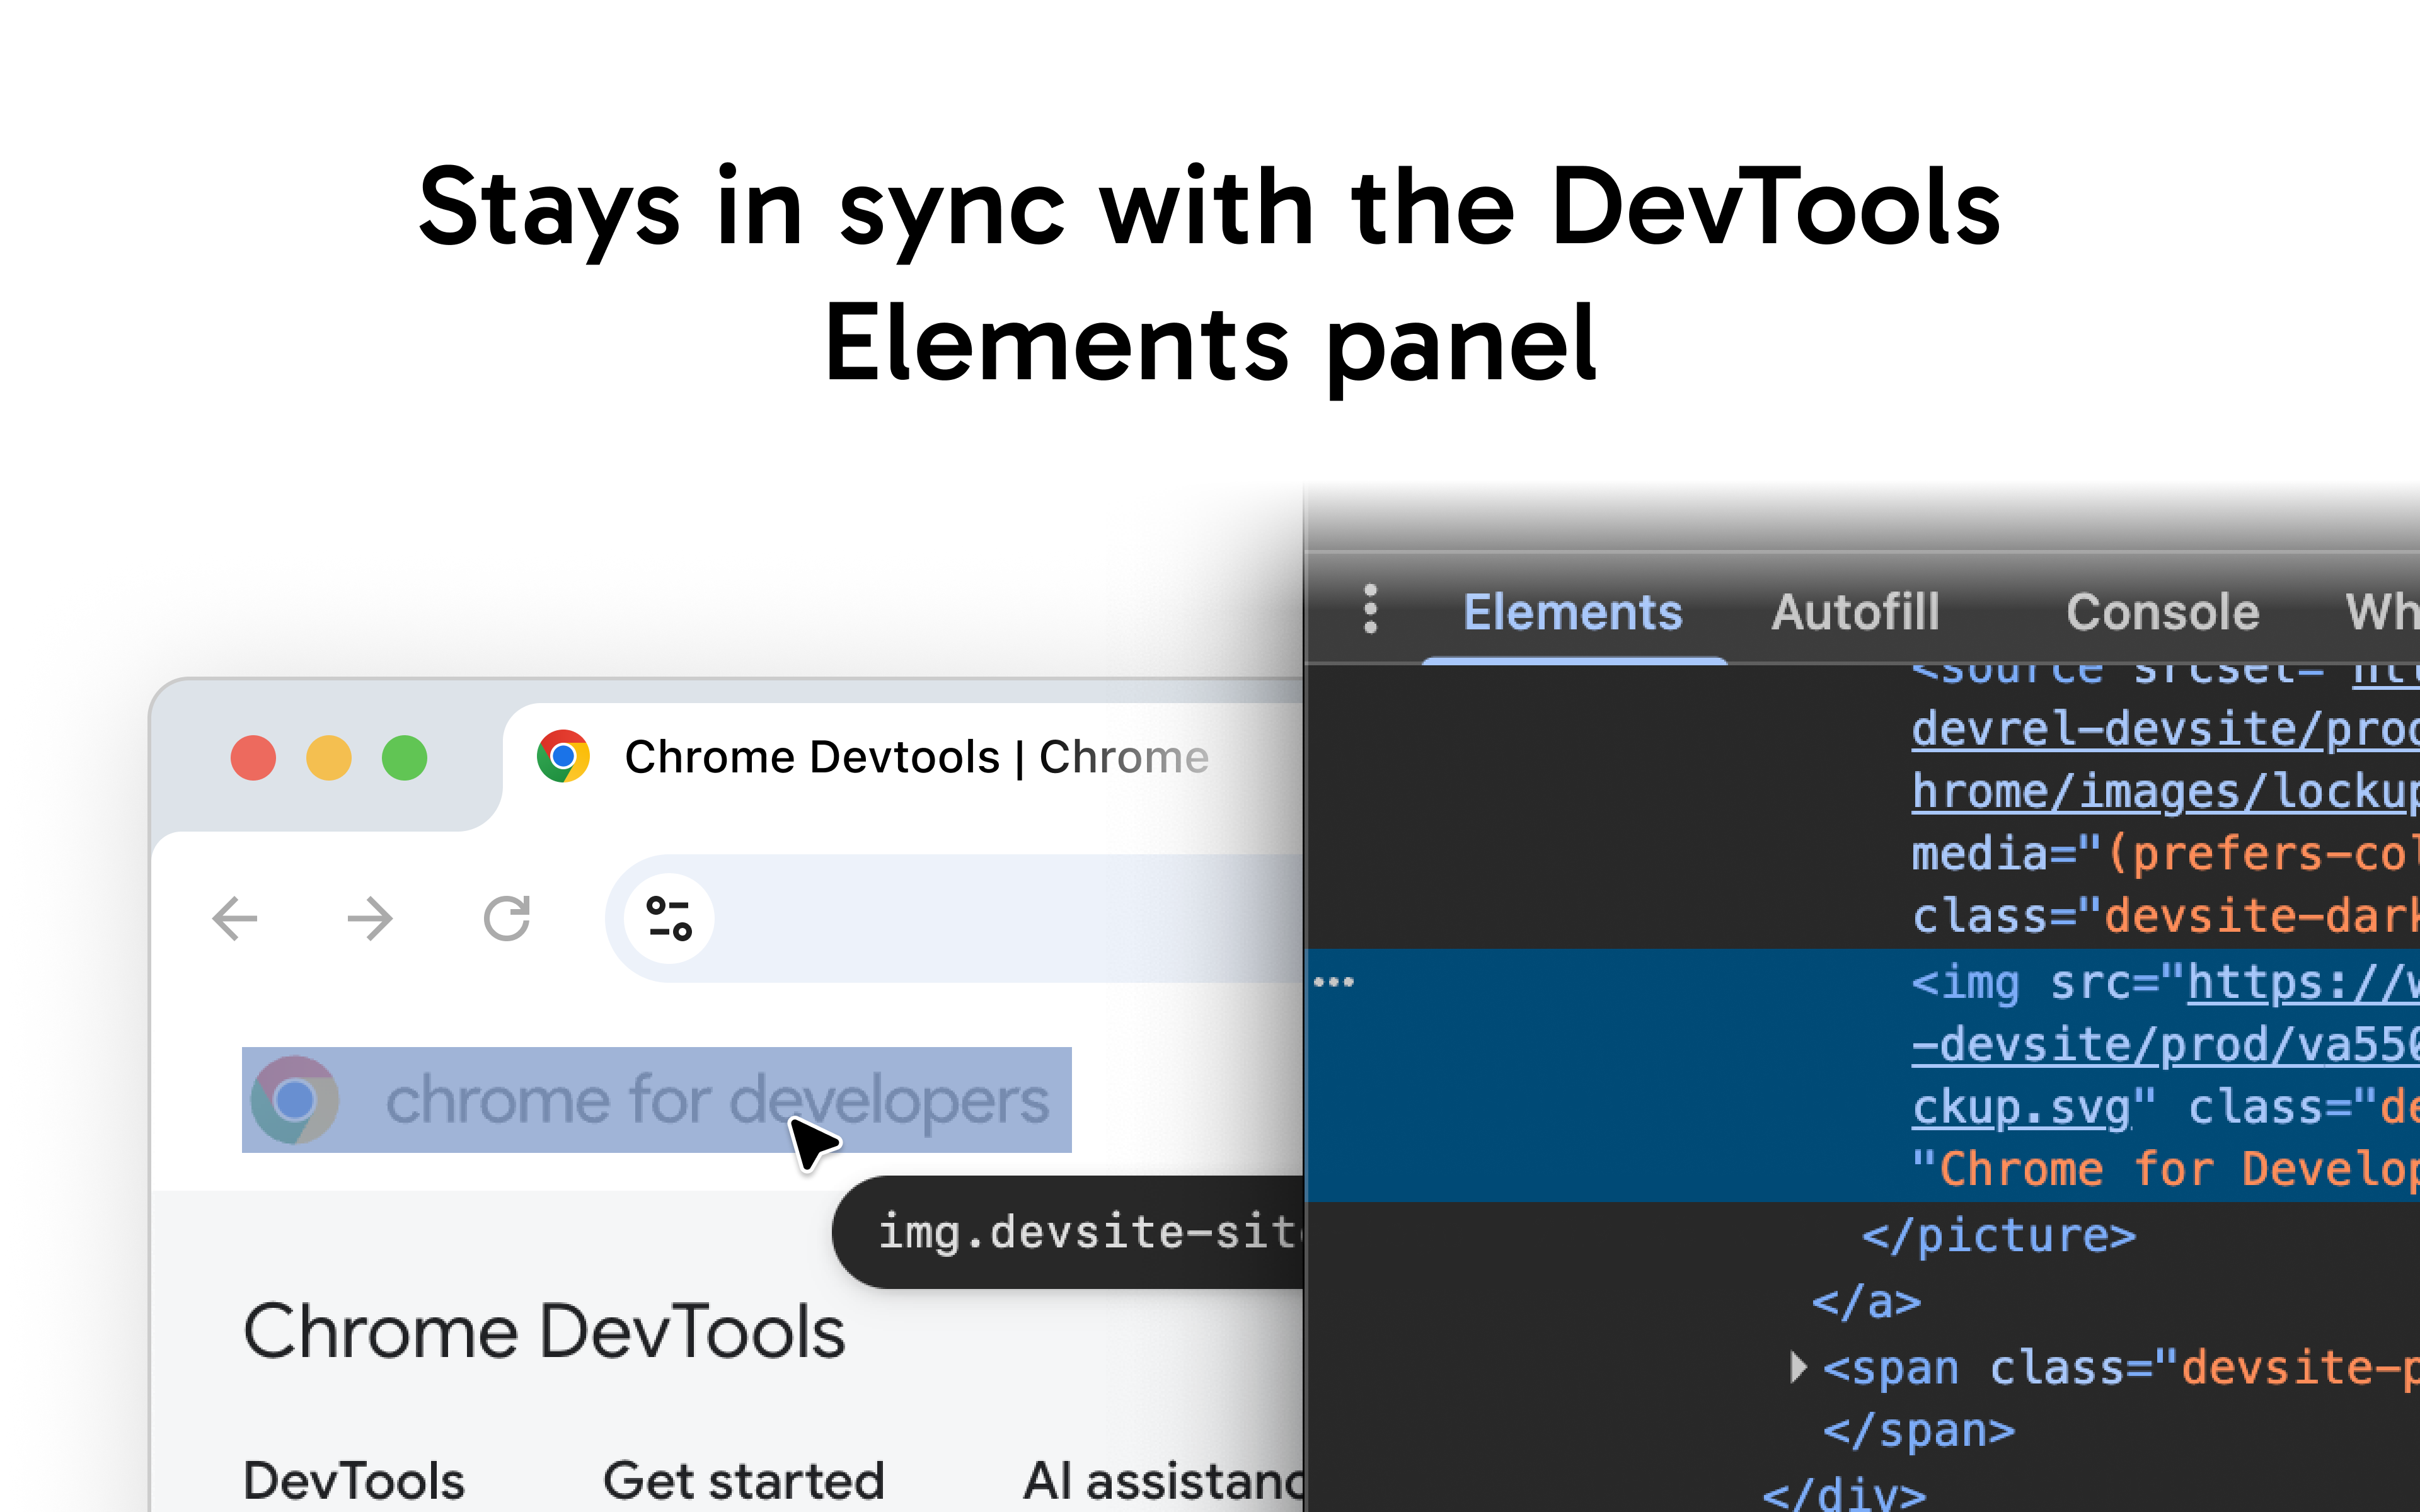This screenshot has width=2420, height=1512.
Task: Click the Get started navigation link
Action: click(744, 1480)
